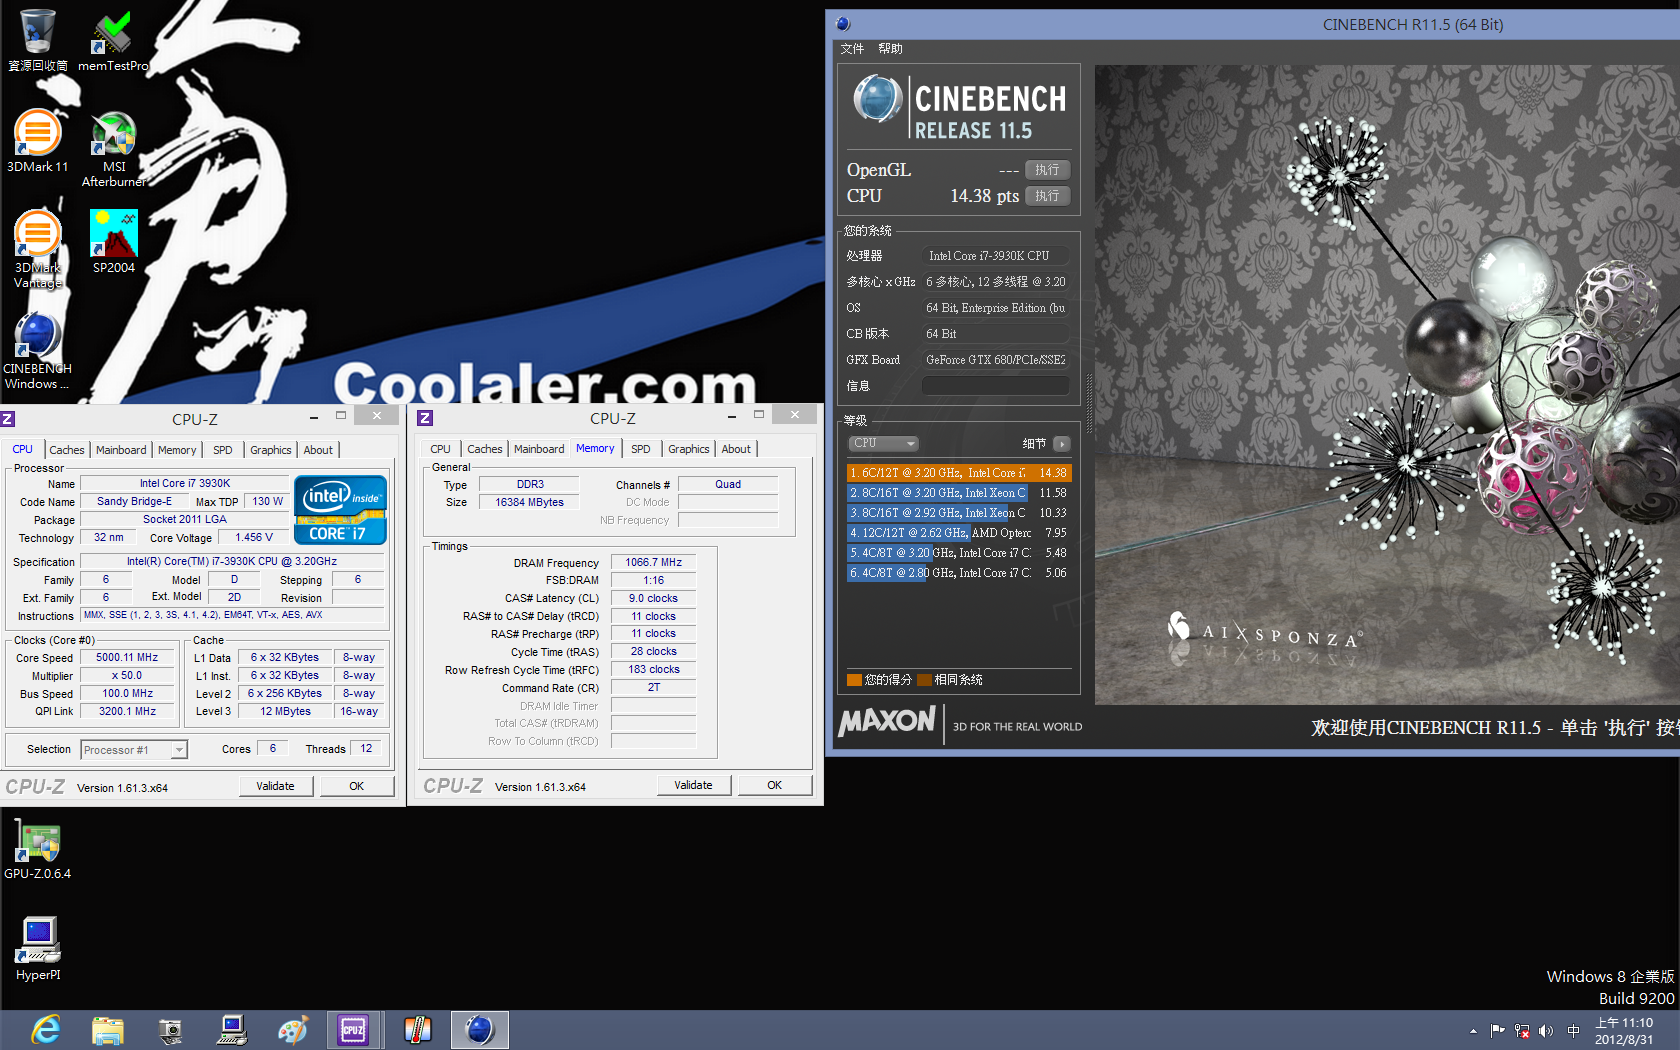The width and height of the screenshot is (1680, 1050).
Task: Select rank 4 12C/12T AMD Opteron row
Action: pos(959,533)
